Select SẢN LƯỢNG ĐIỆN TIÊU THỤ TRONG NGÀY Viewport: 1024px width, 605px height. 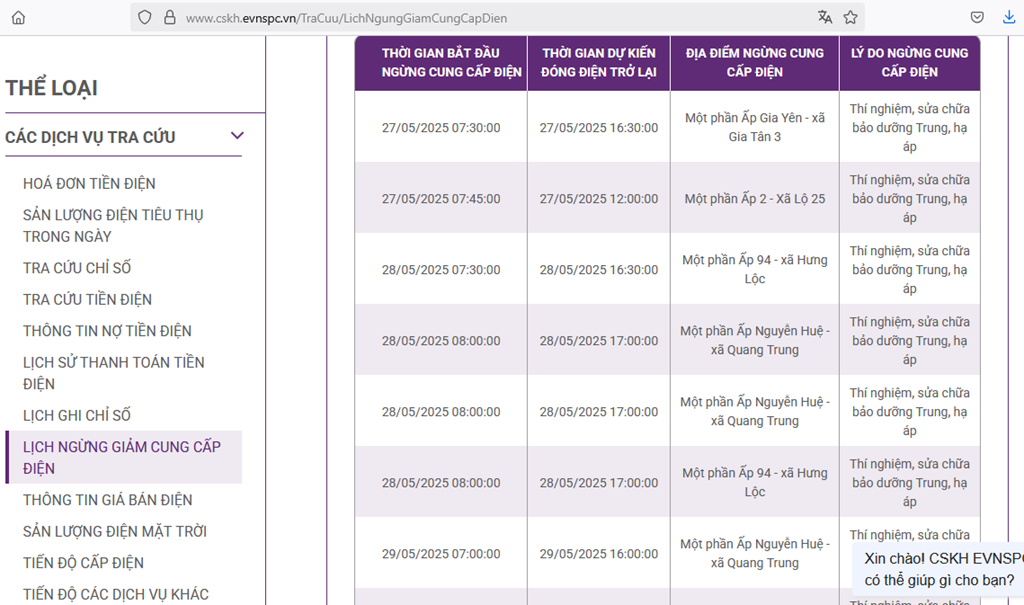point(113,226)
